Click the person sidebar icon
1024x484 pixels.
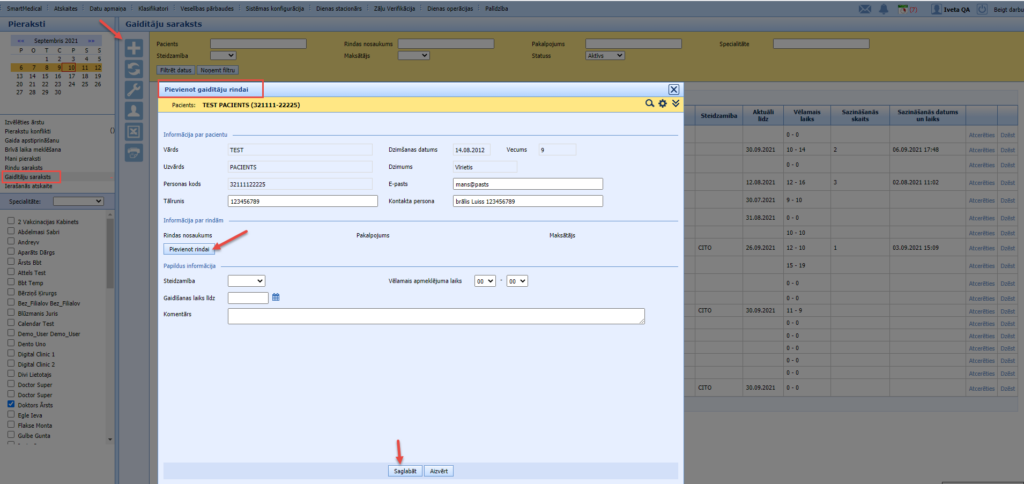pos(134,111)
